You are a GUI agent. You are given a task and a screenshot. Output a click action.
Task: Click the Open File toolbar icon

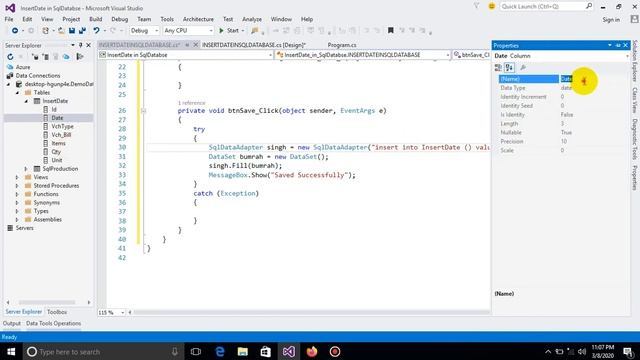[61, 31]
